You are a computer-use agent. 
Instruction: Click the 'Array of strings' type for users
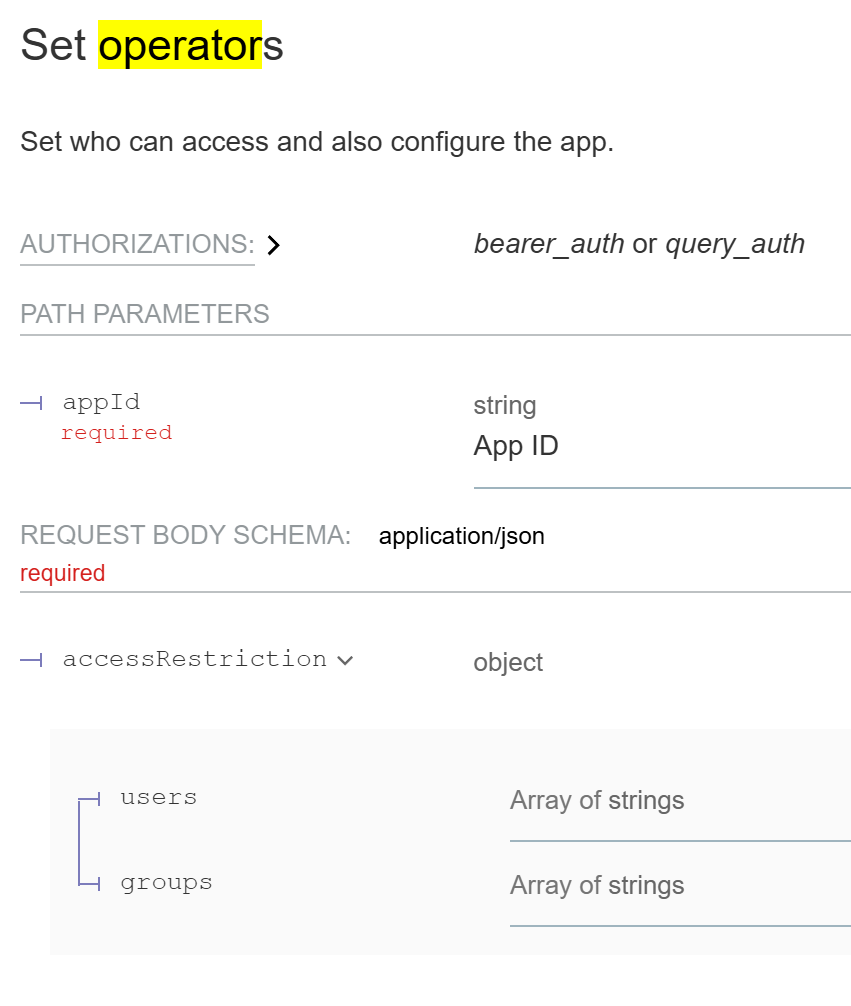click(597, 800)
